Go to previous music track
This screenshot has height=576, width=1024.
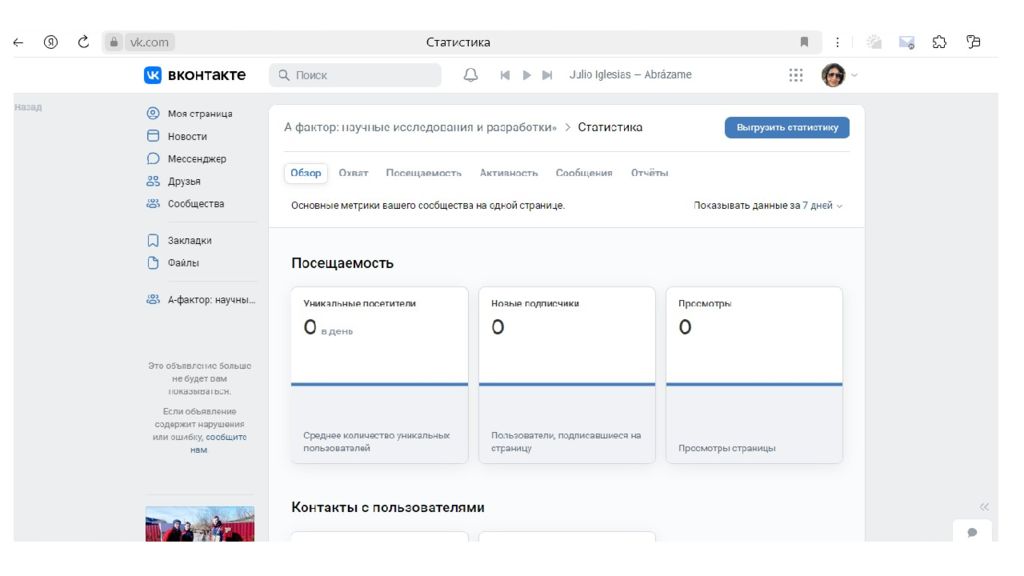[x=505, y=75]
